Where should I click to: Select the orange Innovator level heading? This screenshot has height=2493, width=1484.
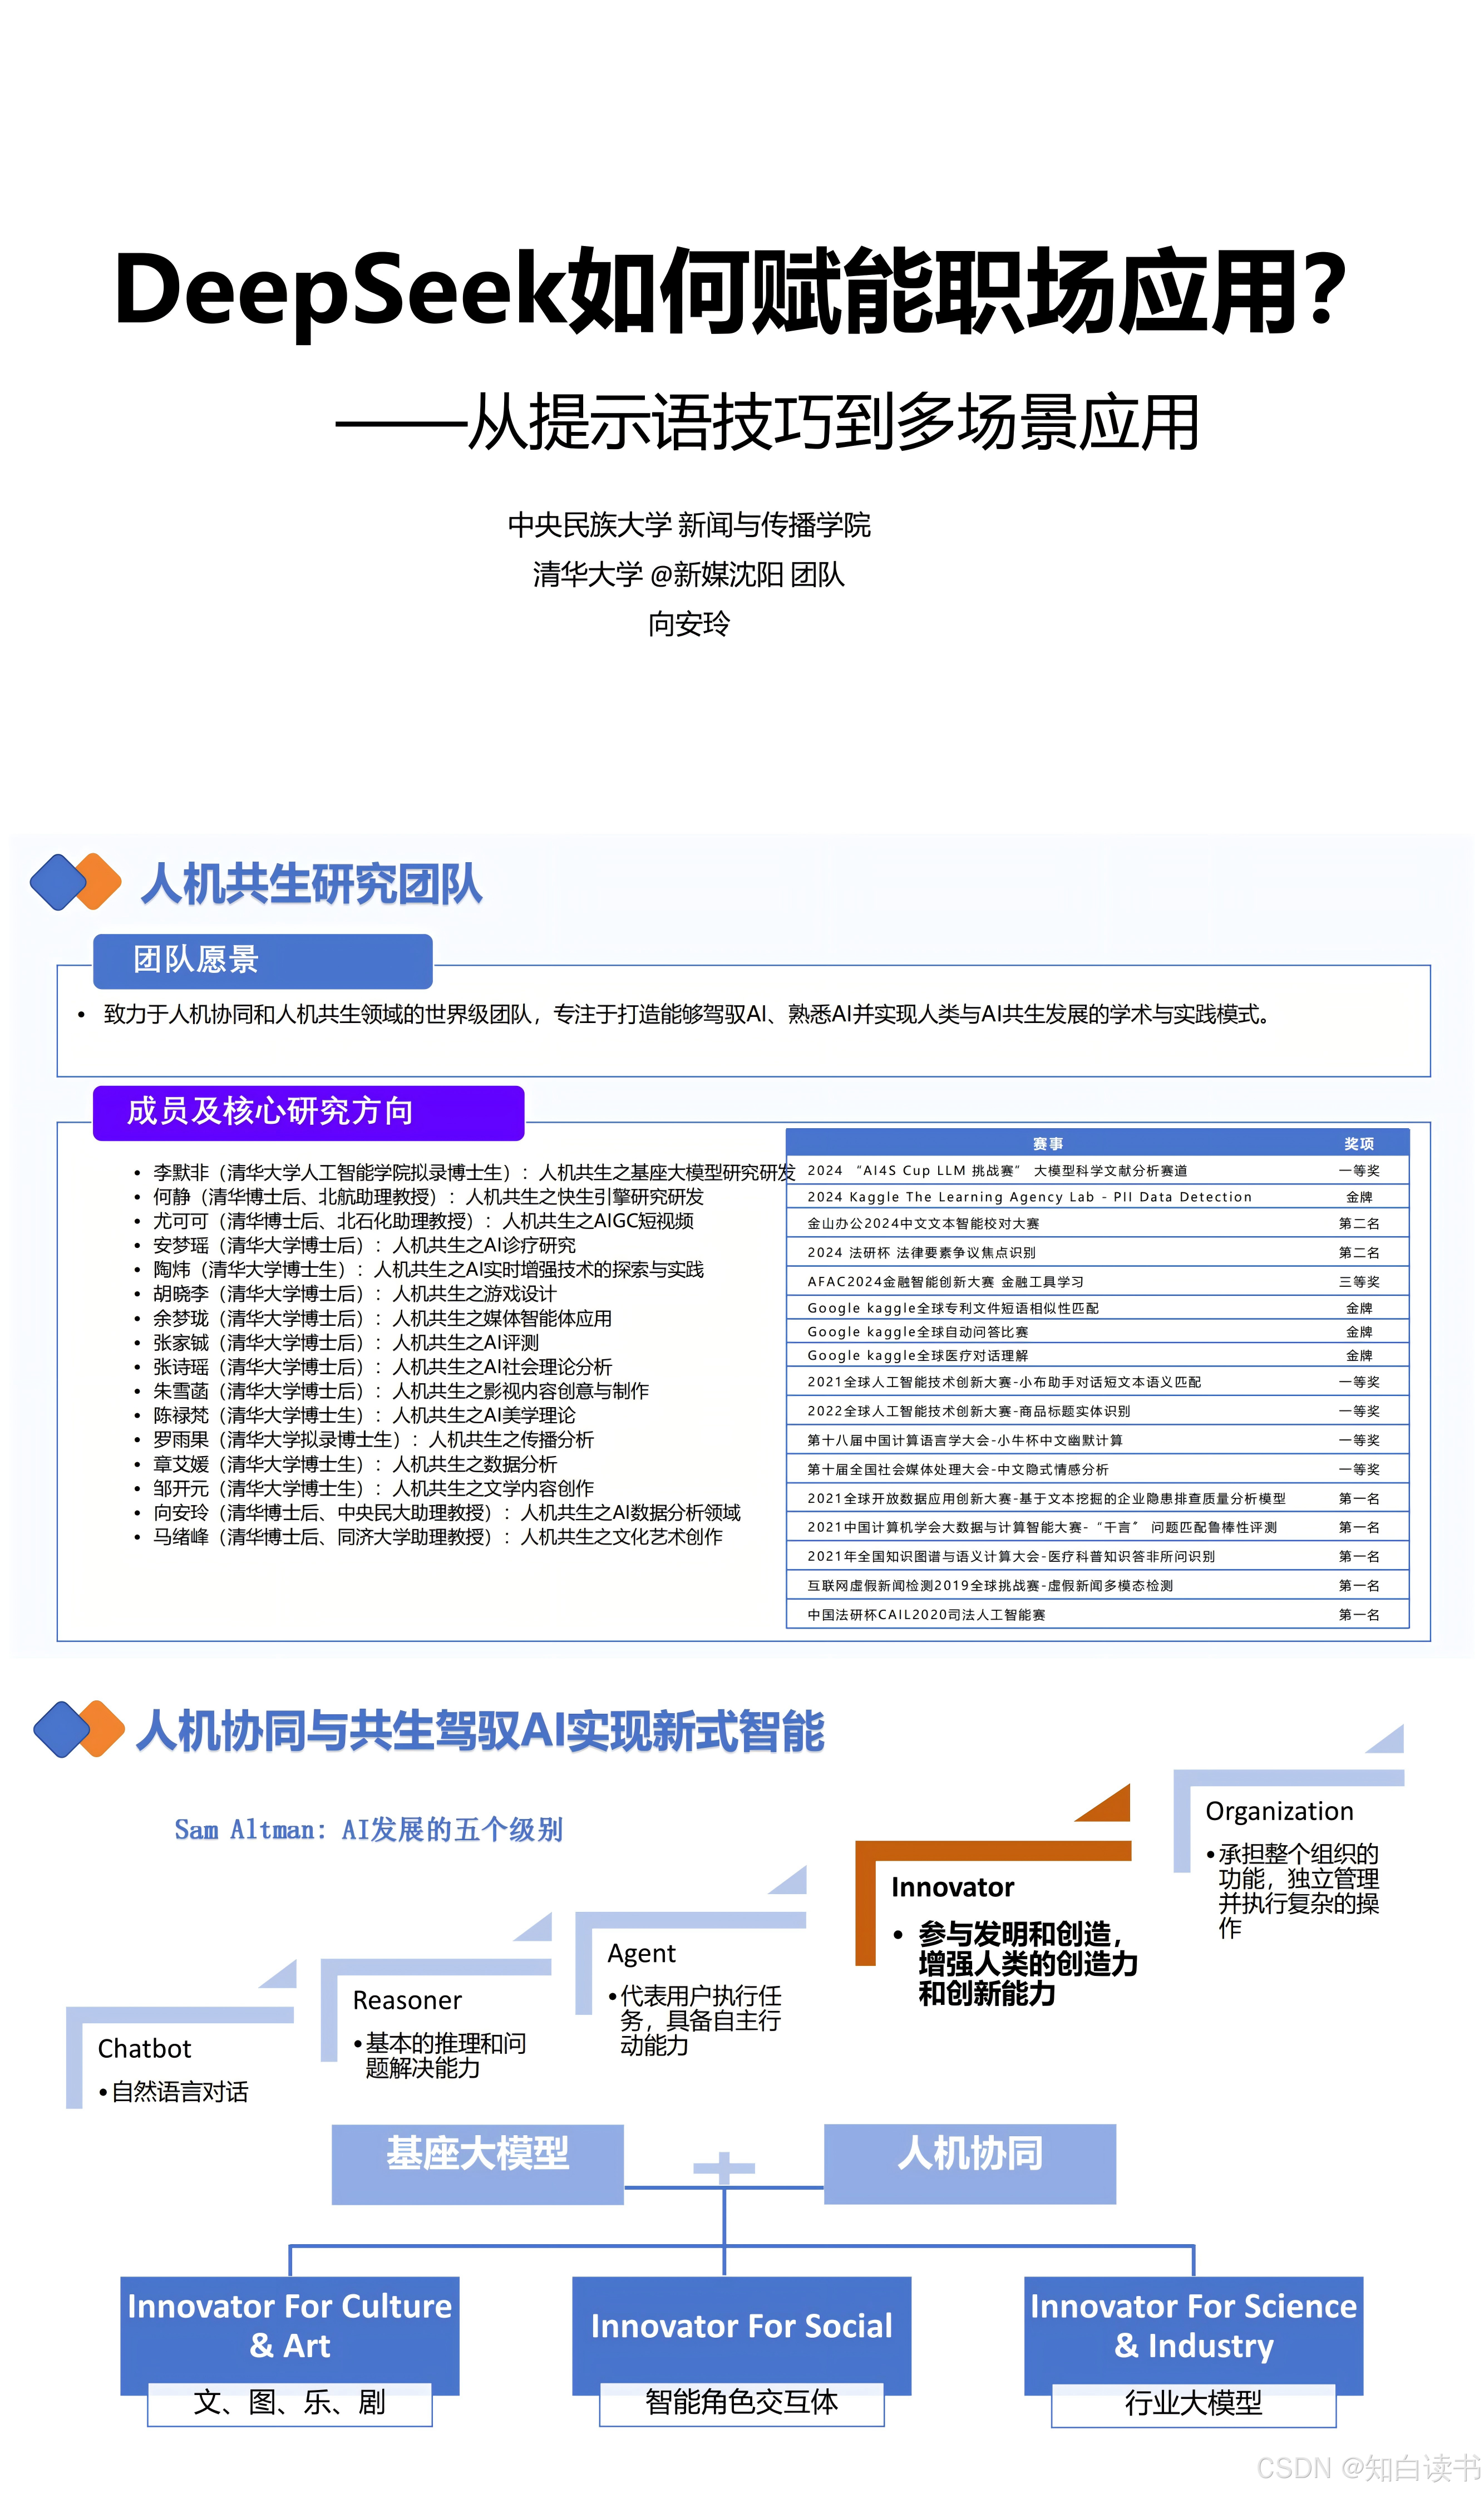pos(952,1887)
